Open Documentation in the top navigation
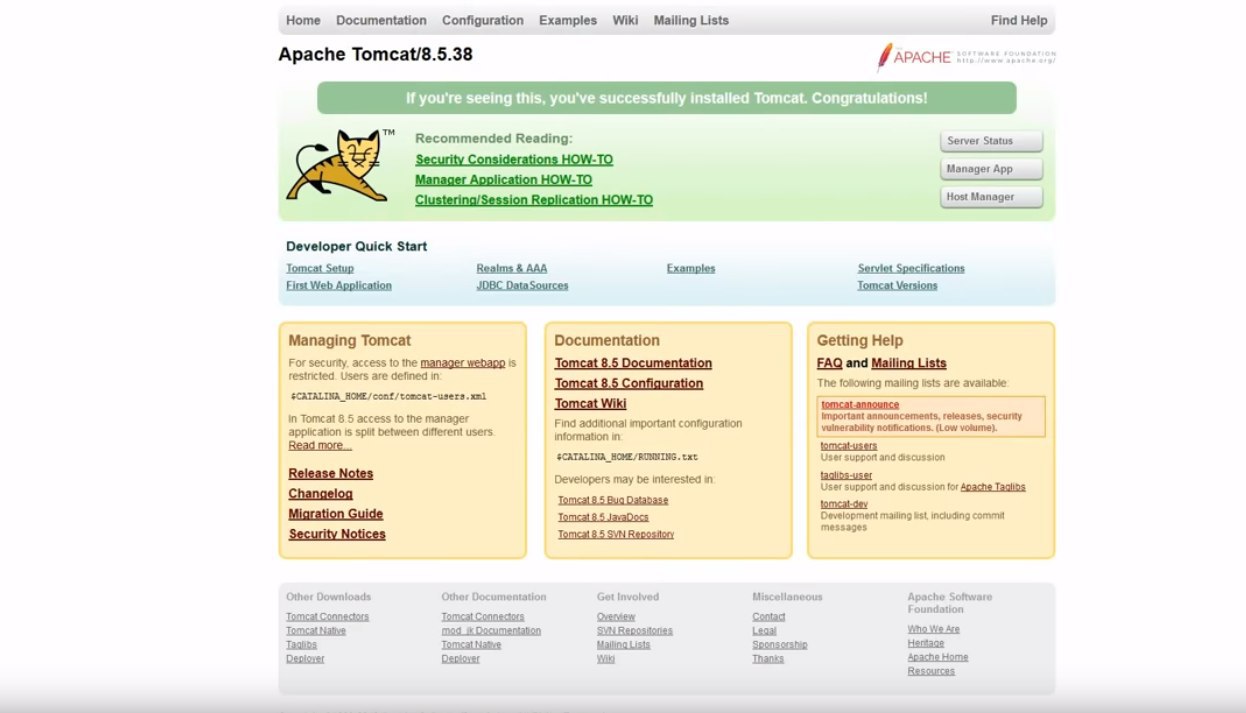The height and width of the screenshot is (713, 1246). (381, 20)
